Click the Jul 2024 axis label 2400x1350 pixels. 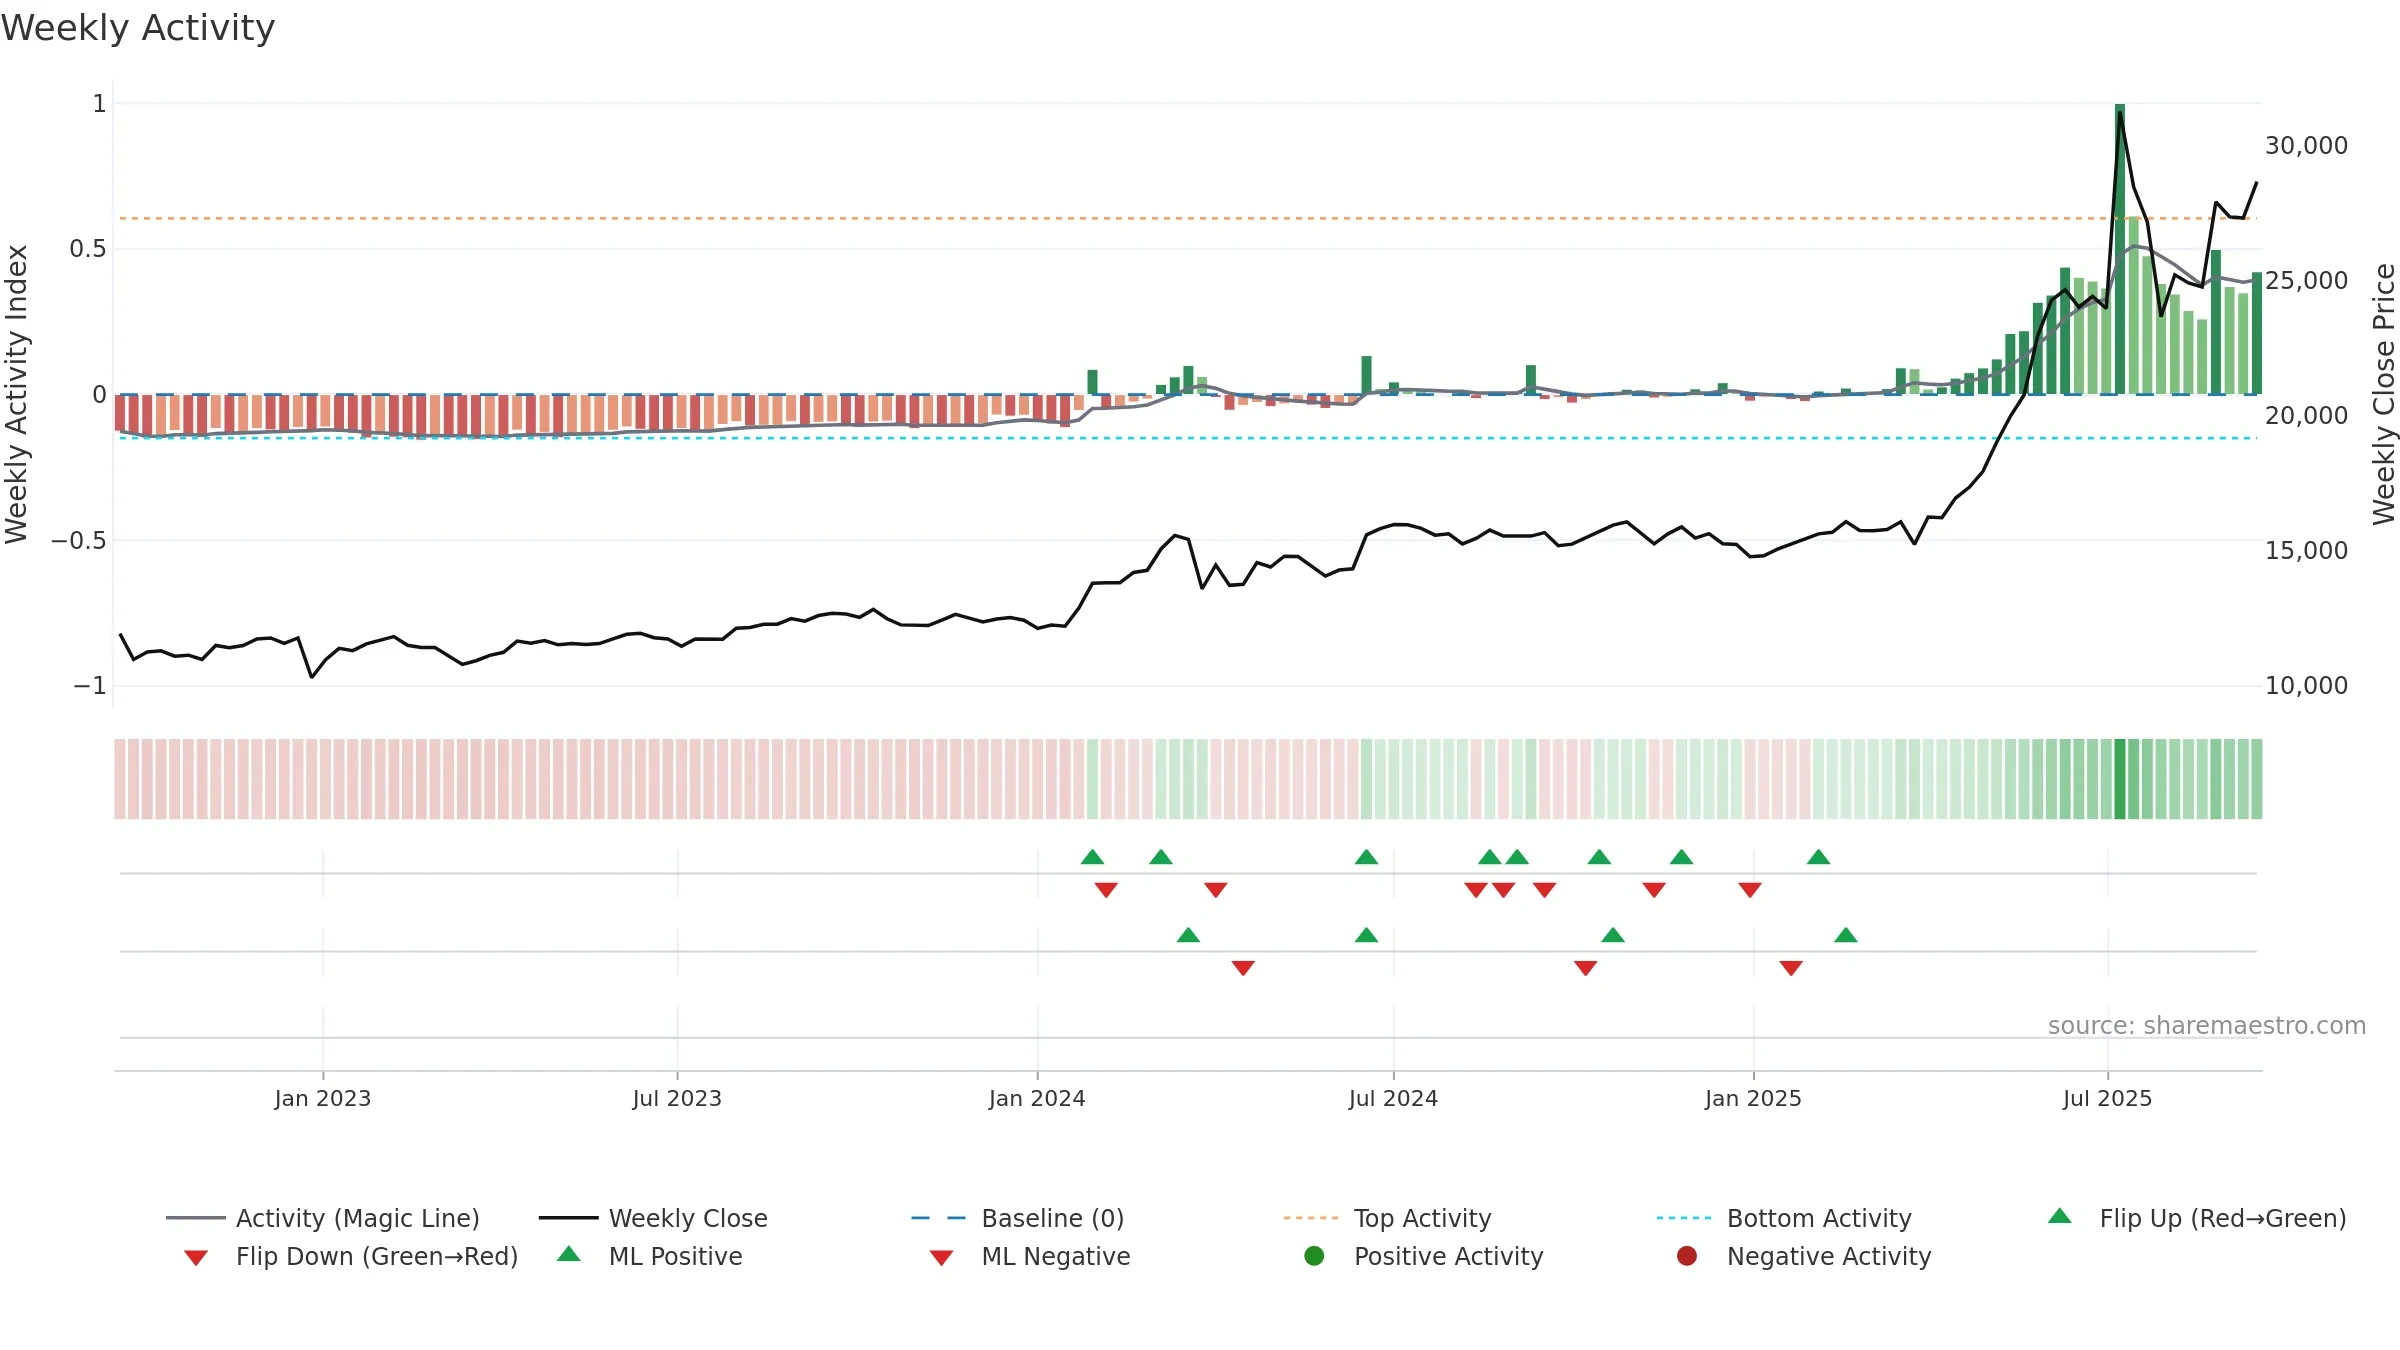(1393, 1099)
